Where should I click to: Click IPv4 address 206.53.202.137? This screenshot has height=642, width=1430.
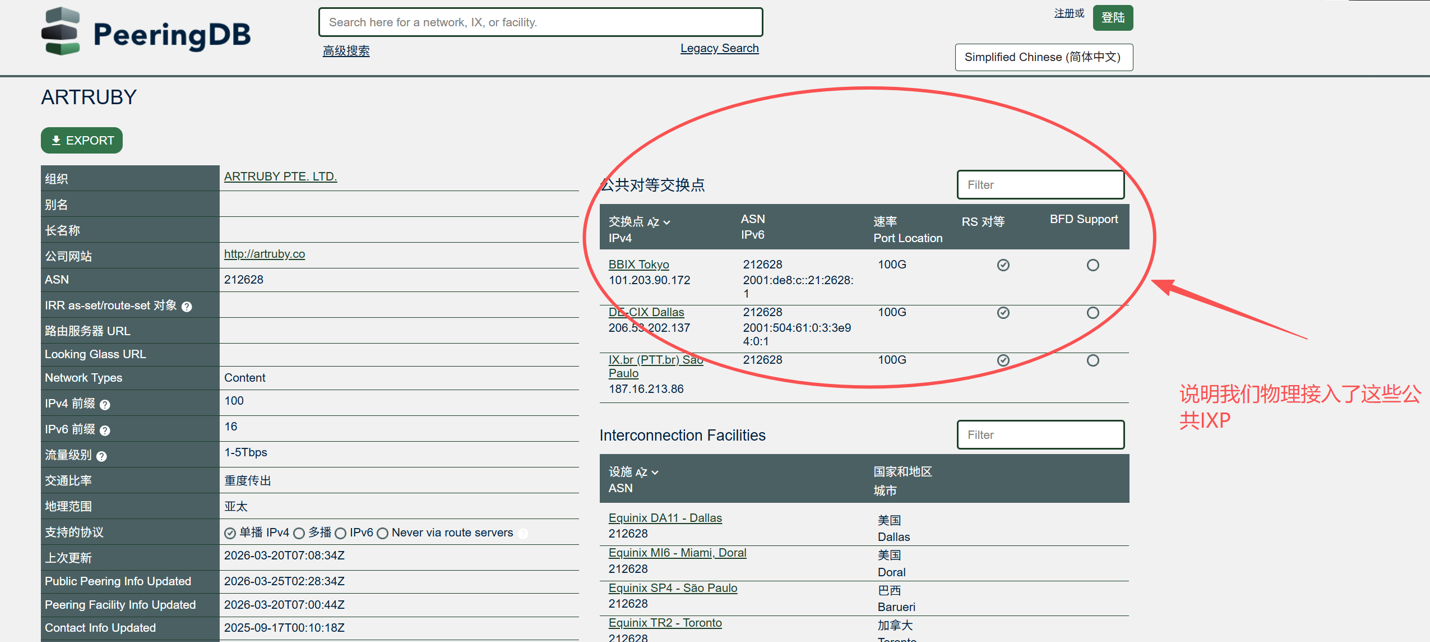point(649,328)
